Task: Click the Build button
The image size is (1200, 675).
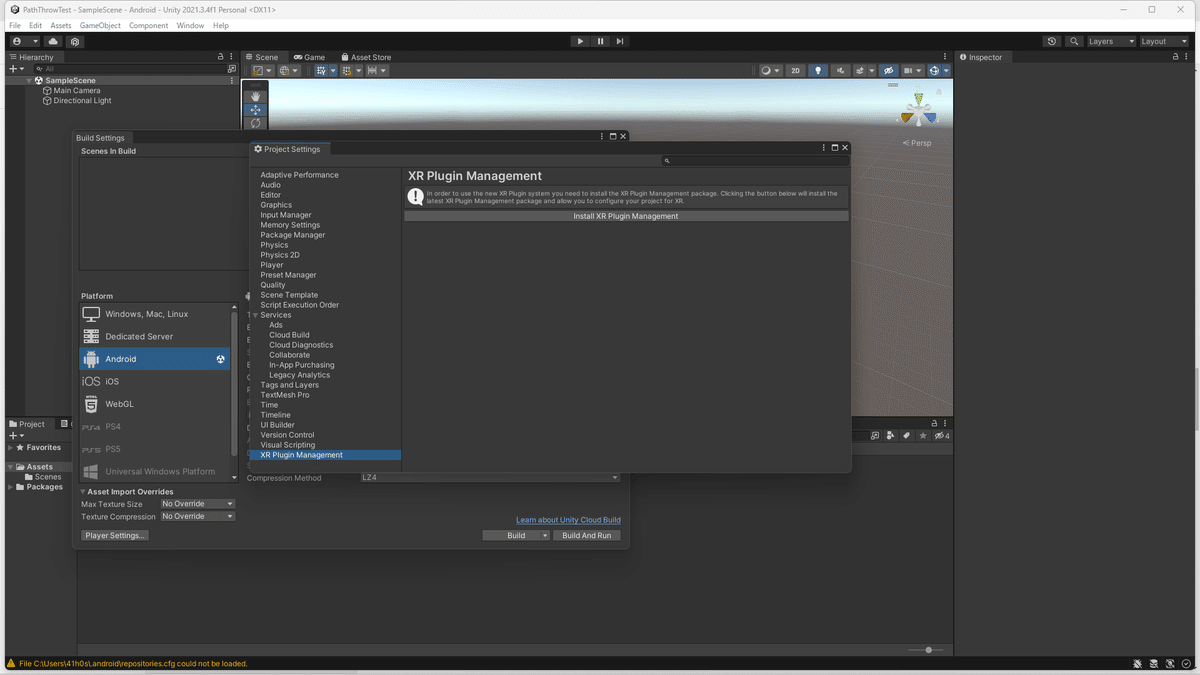Action: tap(516, 536)
